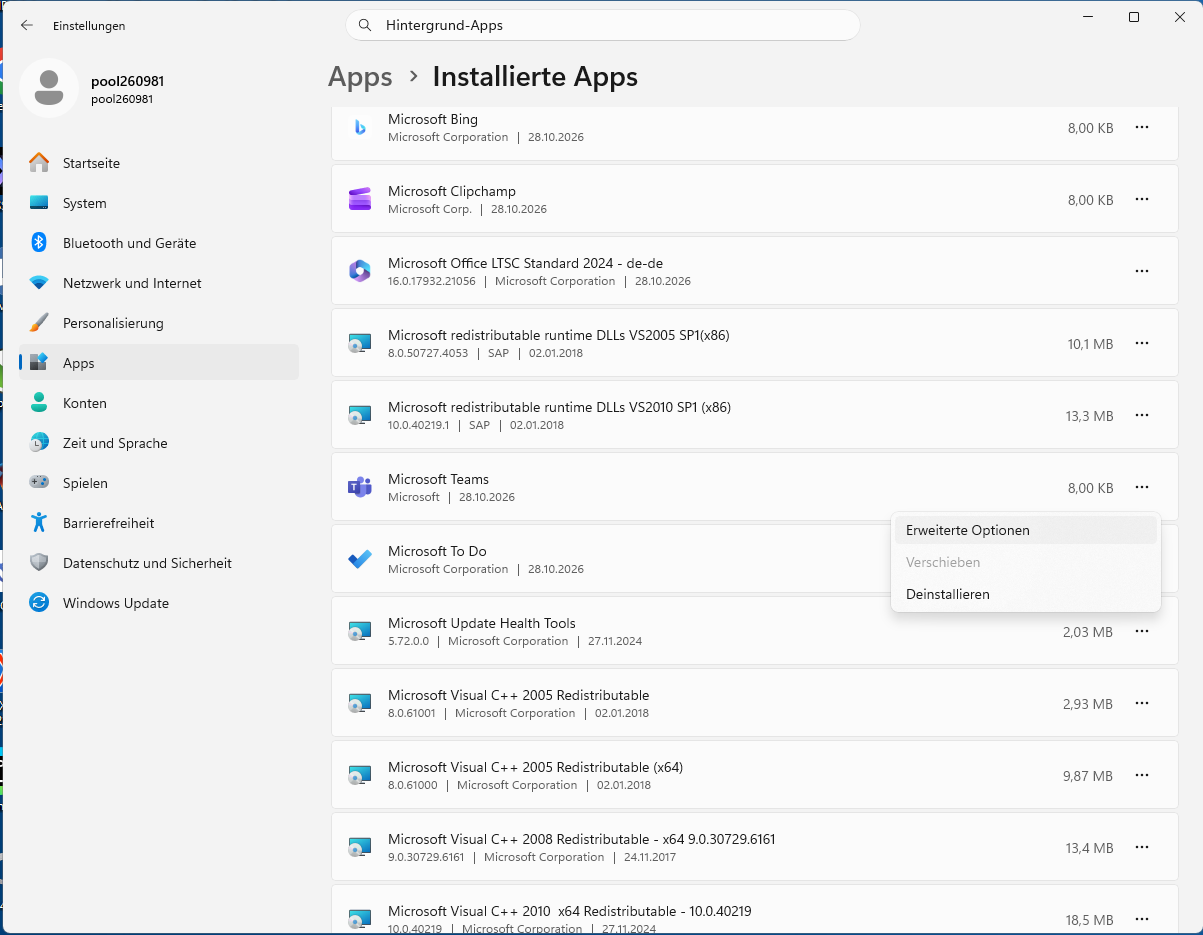
Task: Click the back arrow in Einstellungen
Action: click(27, 25)
